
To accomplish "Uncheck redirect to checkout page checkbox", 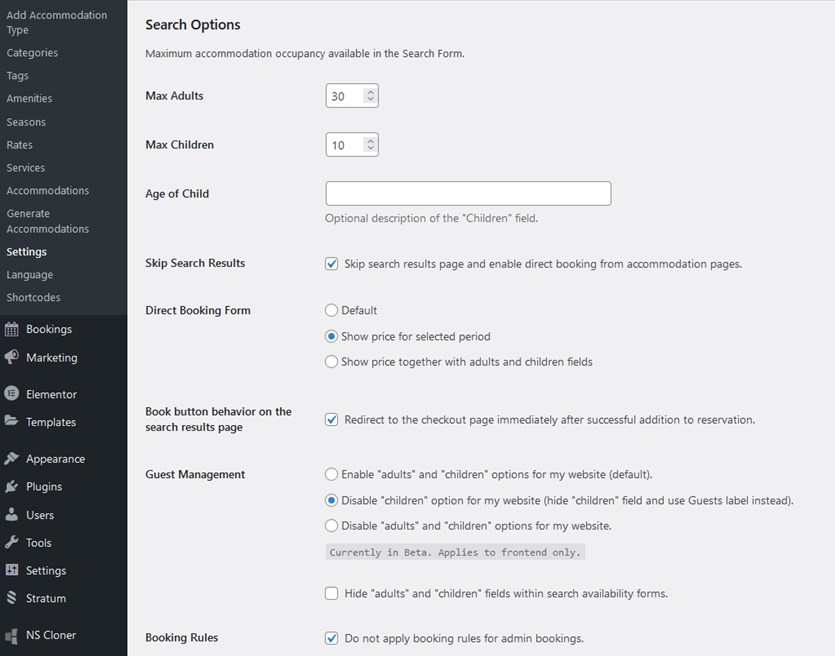I will [x=332, y=420].
